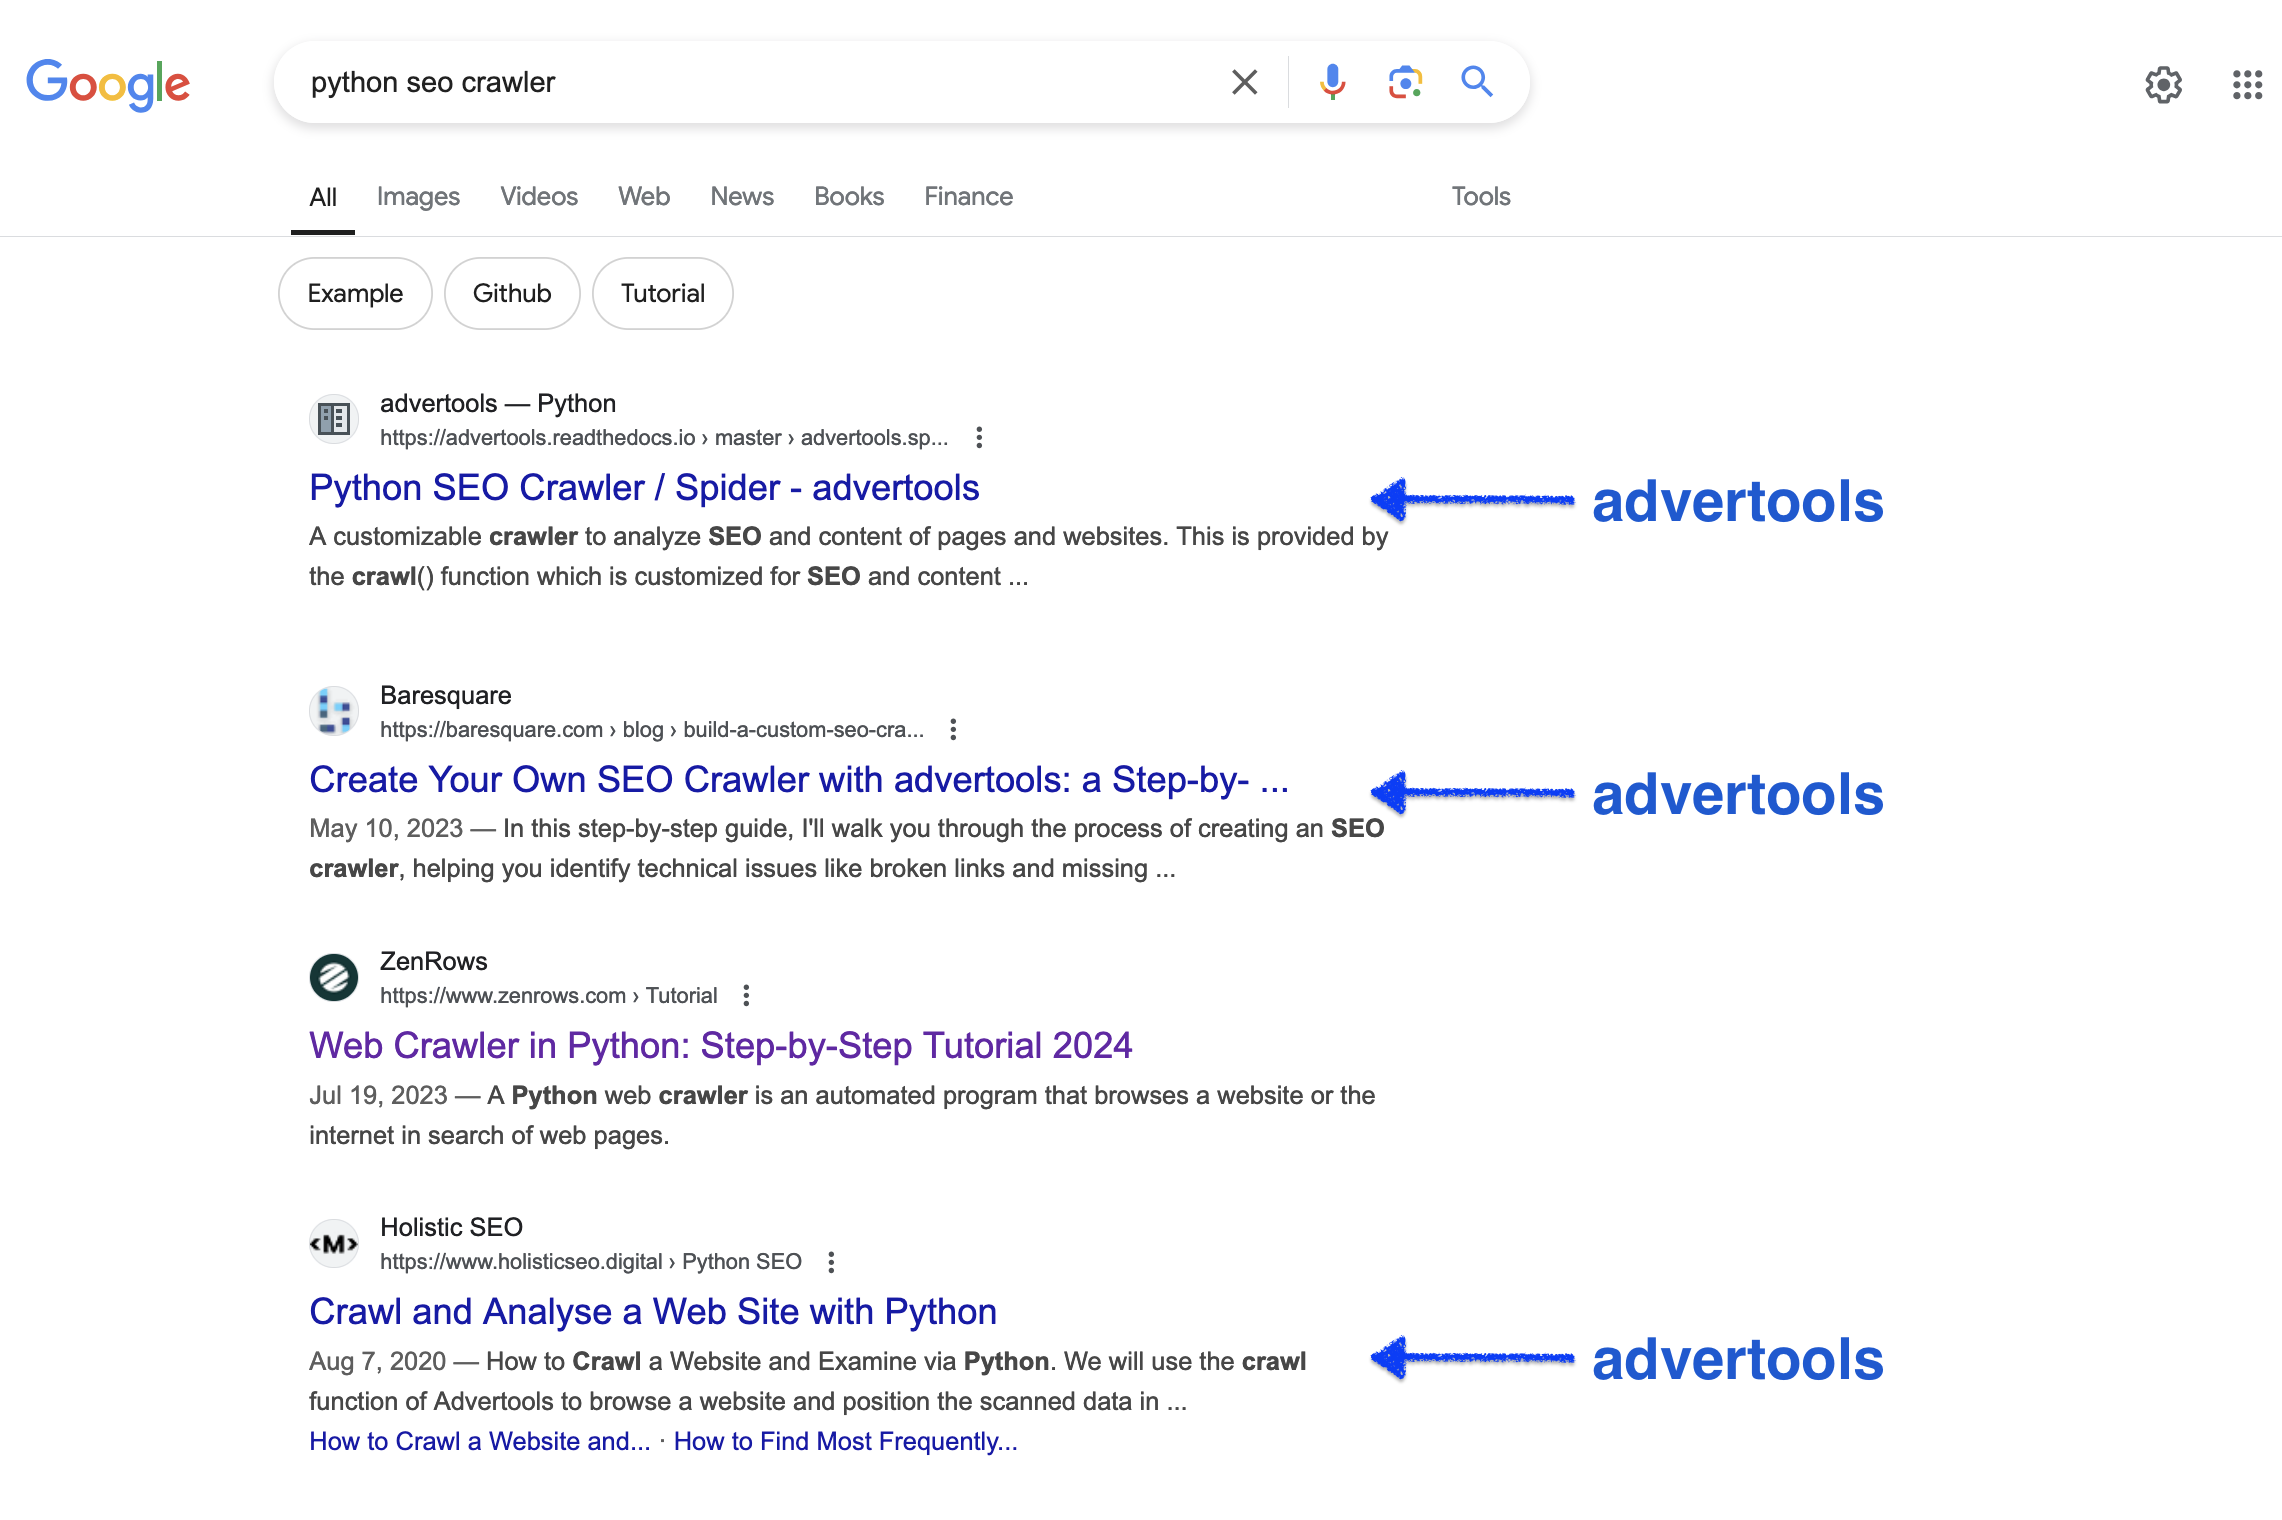Image resolution: width=2282 pixels, height=1520 pixels.
Task: Open the settings gear icon
Action: click(x=2163, y=85)
